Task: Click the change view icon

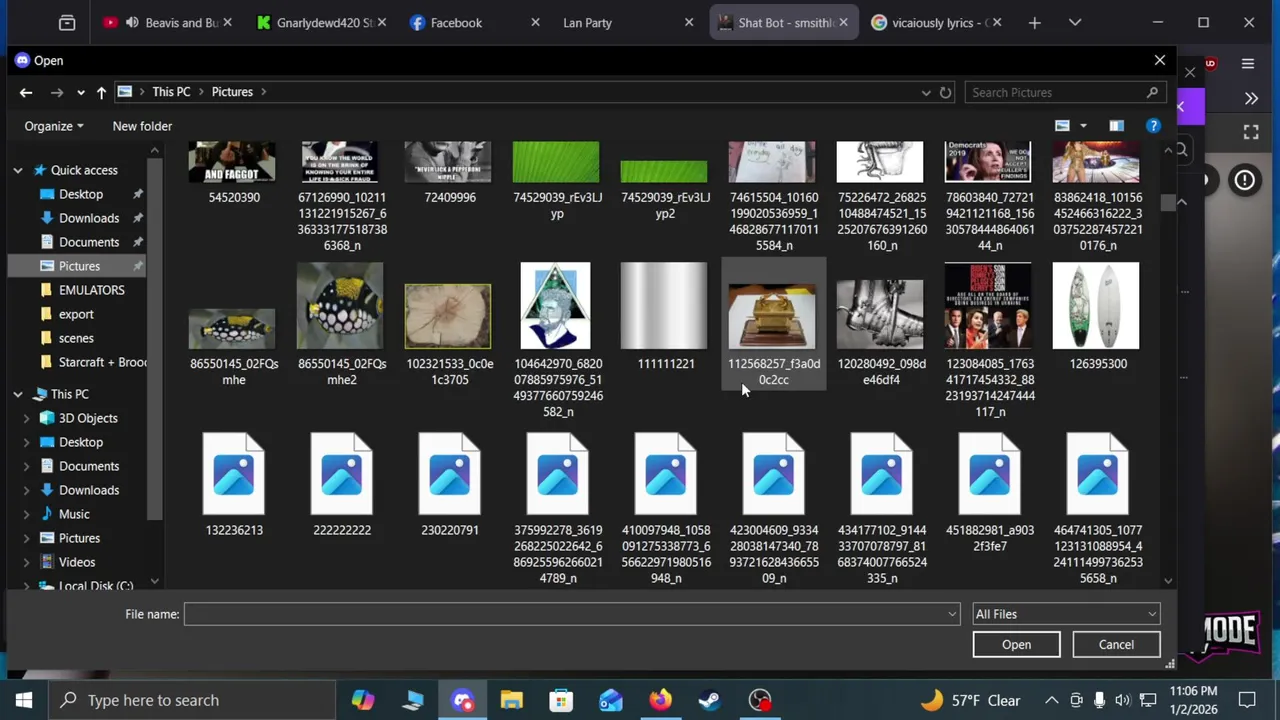Action: 1062,126
